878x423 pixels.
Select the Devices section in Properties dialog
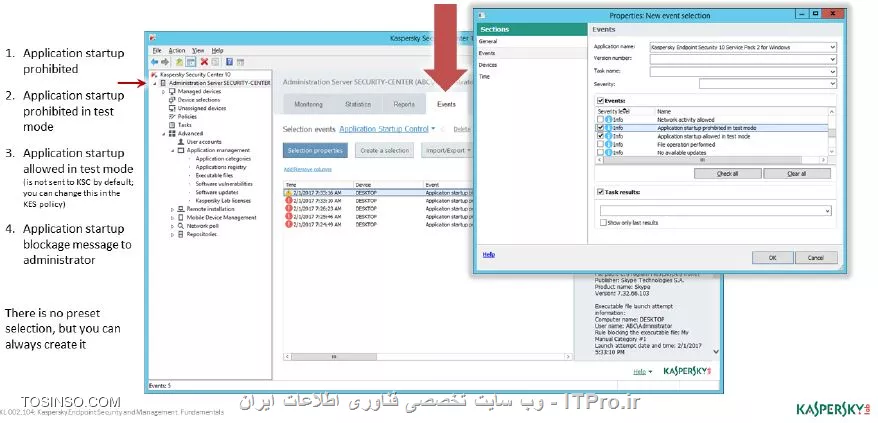(x=488, y=65)
